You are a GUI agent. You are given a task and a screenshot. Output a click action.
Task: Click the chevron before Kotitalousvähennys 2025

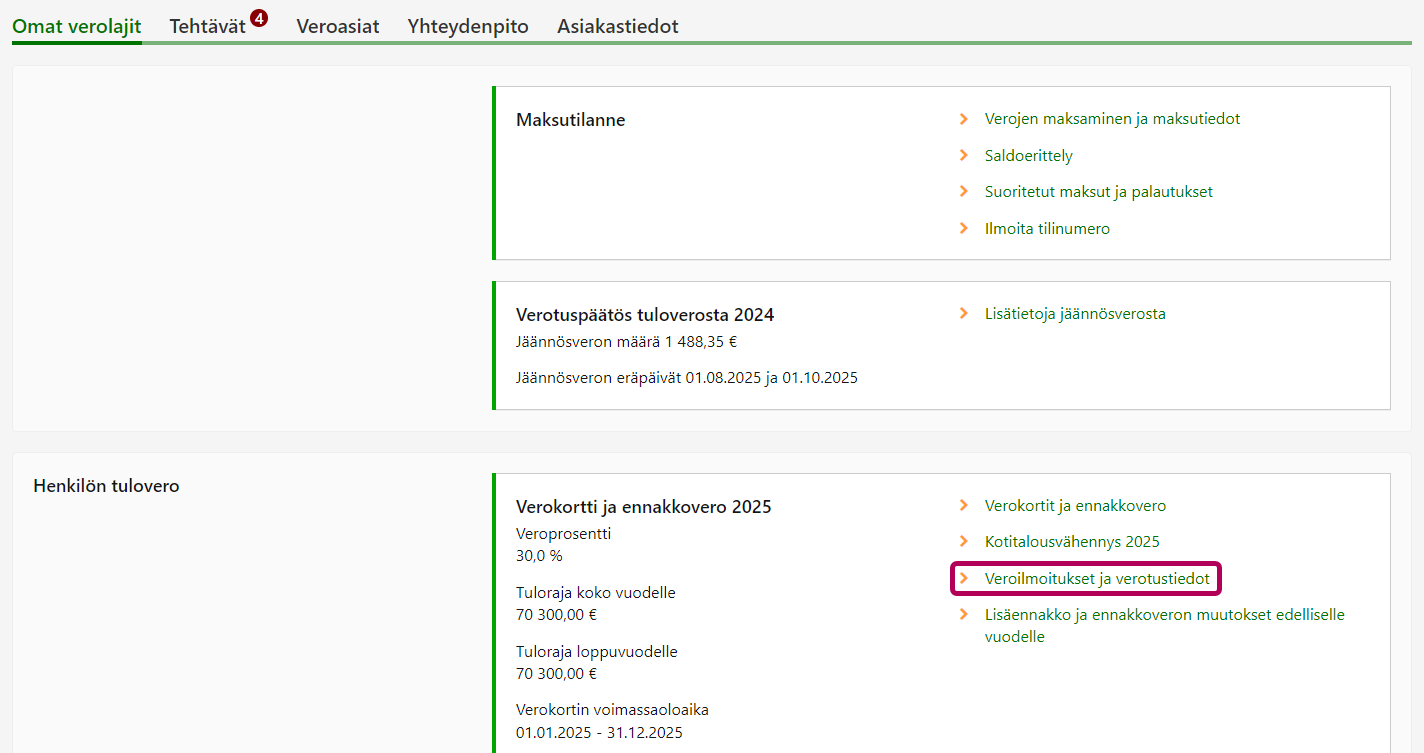pos(964,542)
